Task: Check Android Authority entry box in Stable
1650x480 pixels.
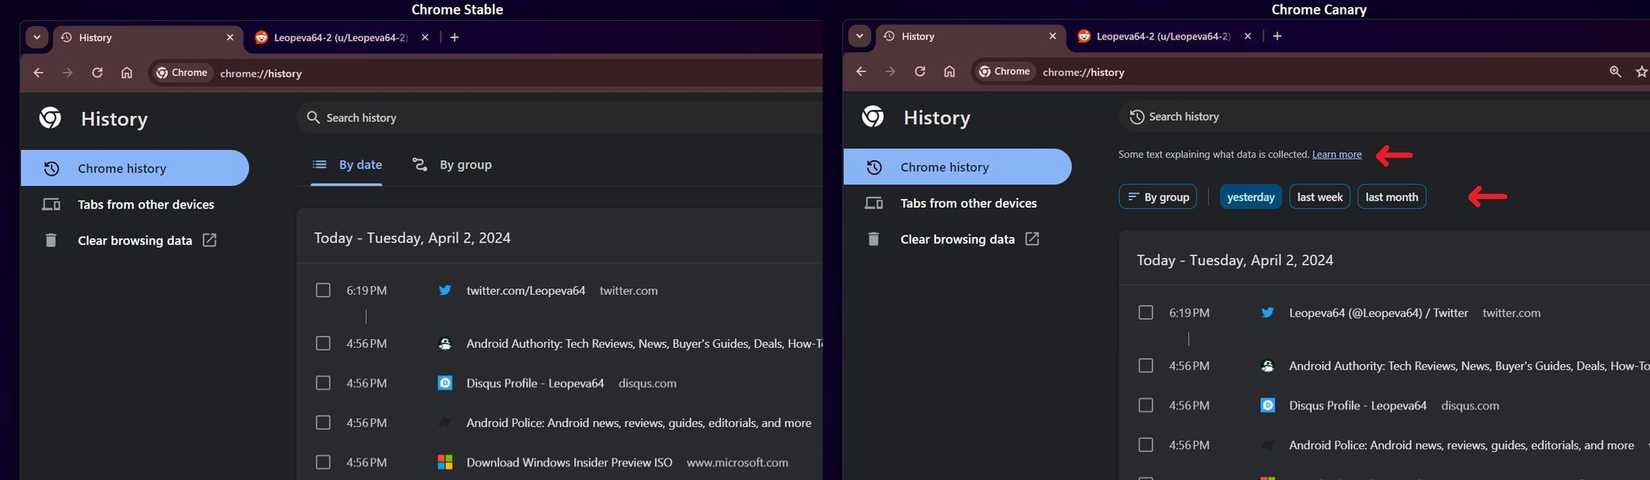Action: 323,343
